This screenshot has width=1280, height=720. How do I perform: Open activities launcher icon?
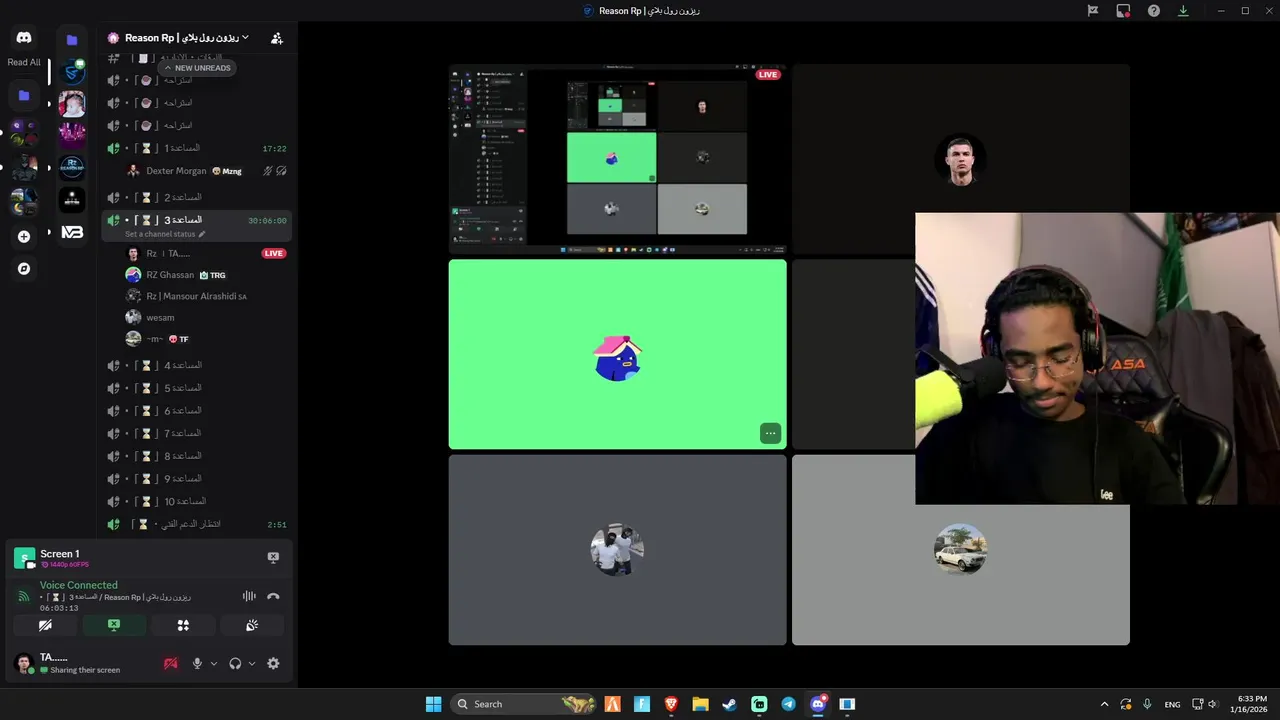(x=183, y=625)
